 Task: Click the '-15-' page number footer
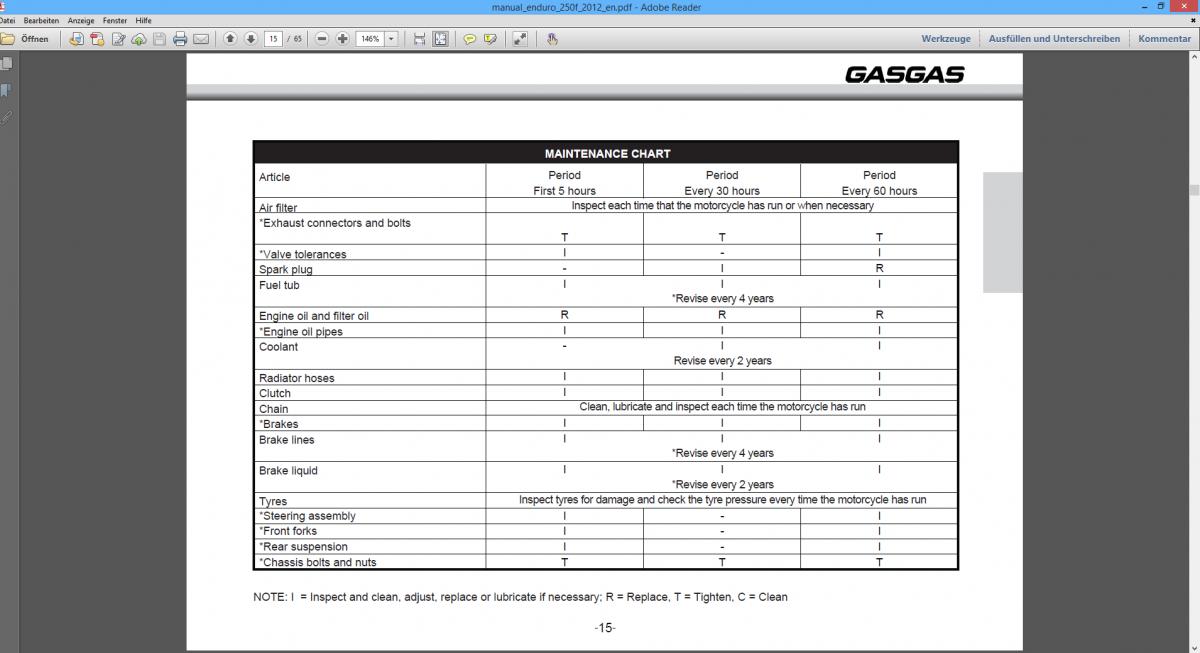pyautogui.click(x=605, y=628)
